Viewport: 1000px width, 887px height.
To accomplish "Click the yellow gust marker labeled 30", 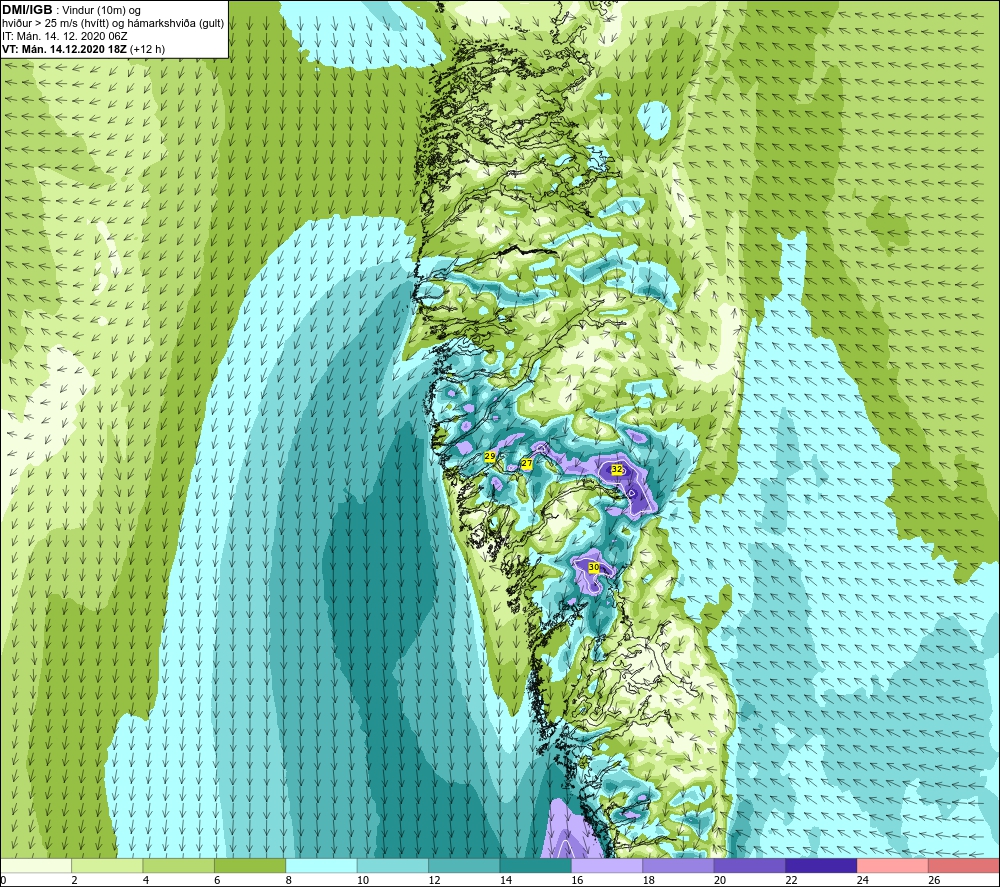I will (594, 568).
